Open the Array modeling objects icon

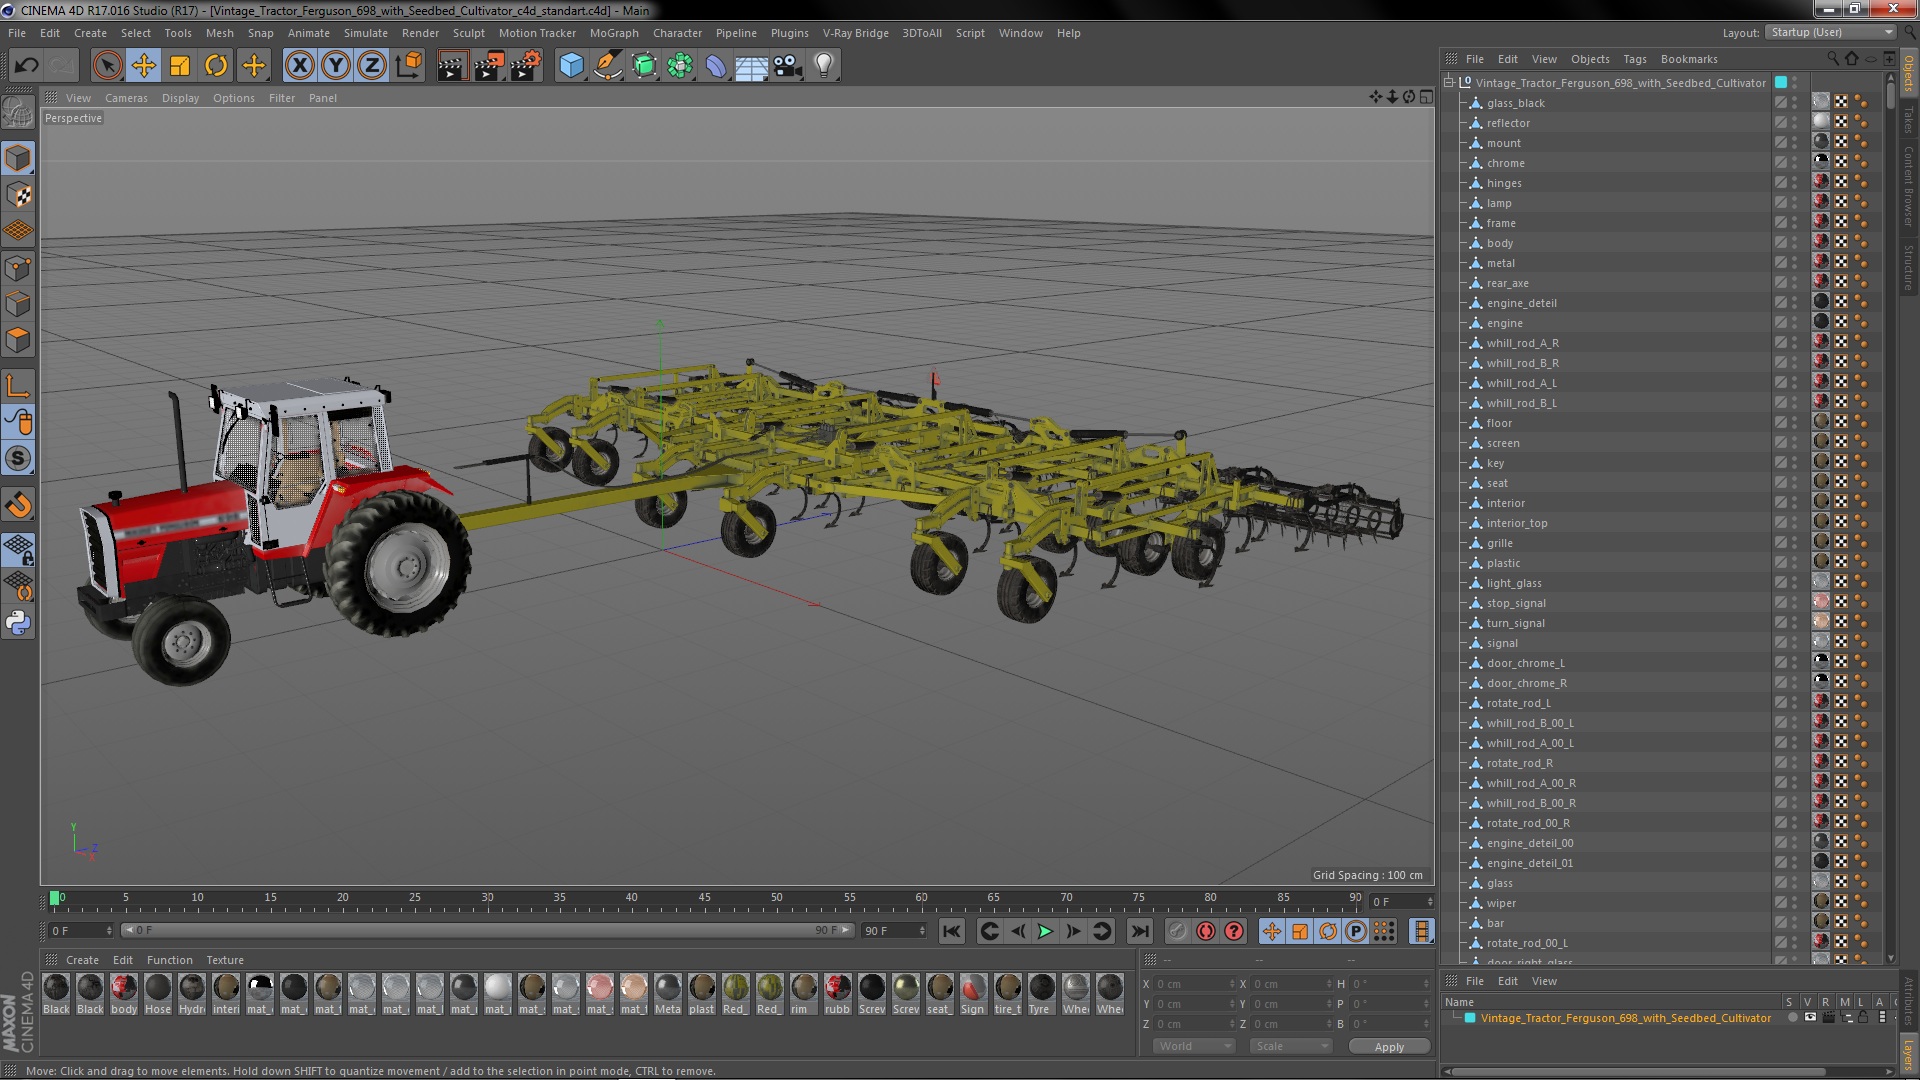click(680, 66)
